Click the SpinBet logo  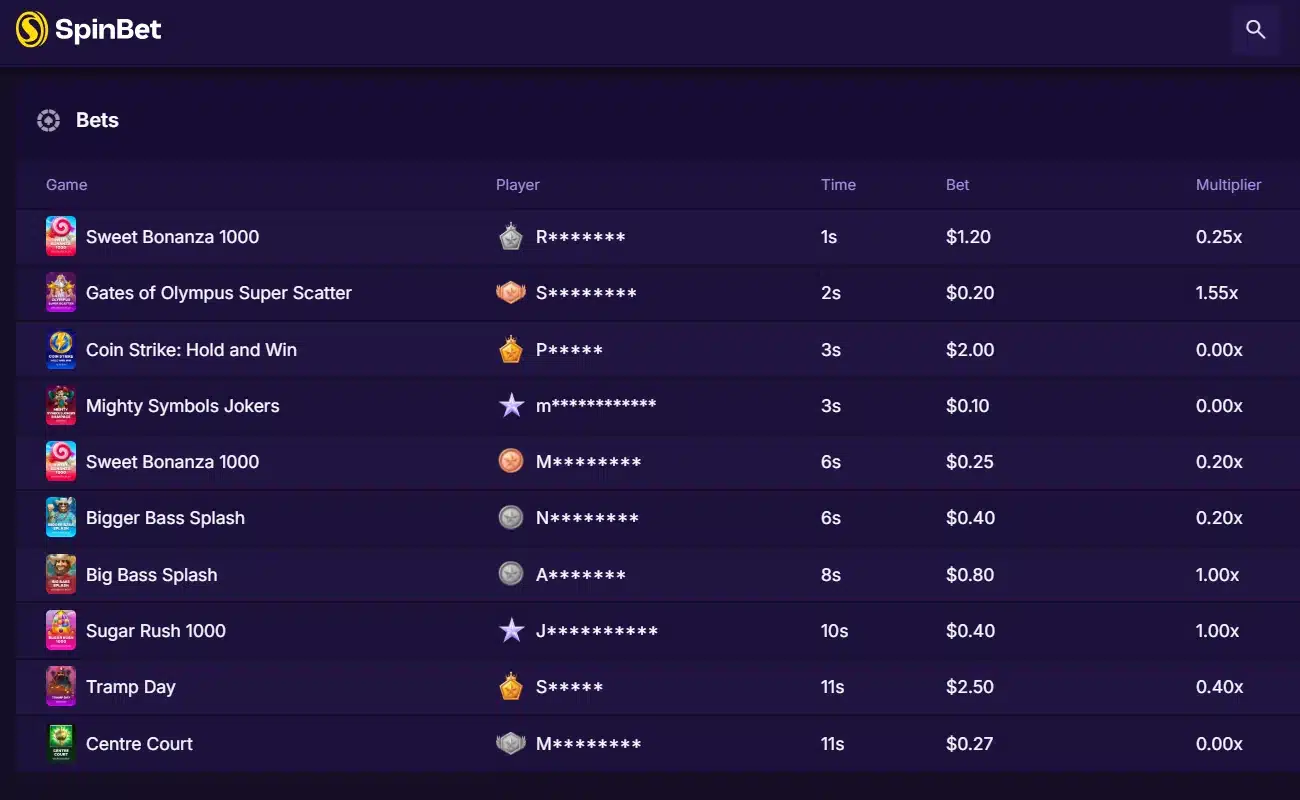tap(89, 30)
